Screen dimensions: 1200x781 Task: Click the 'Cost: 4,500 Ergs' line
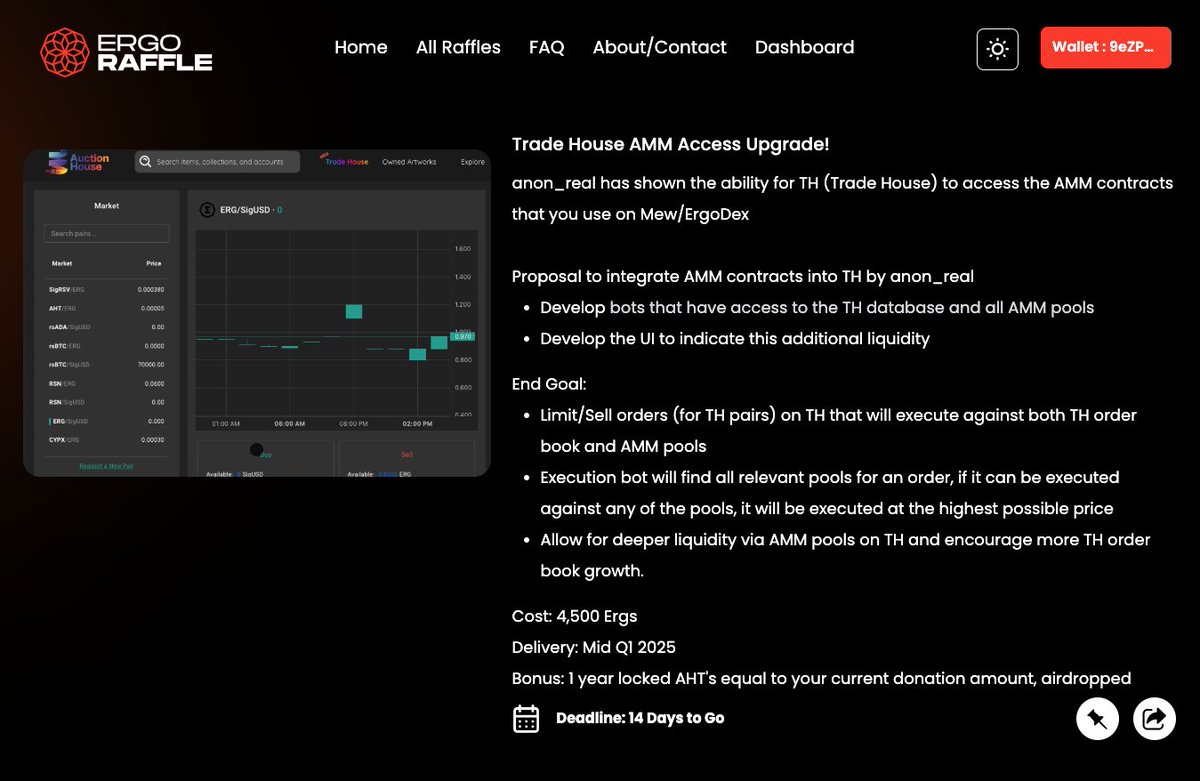click(574, 616)
